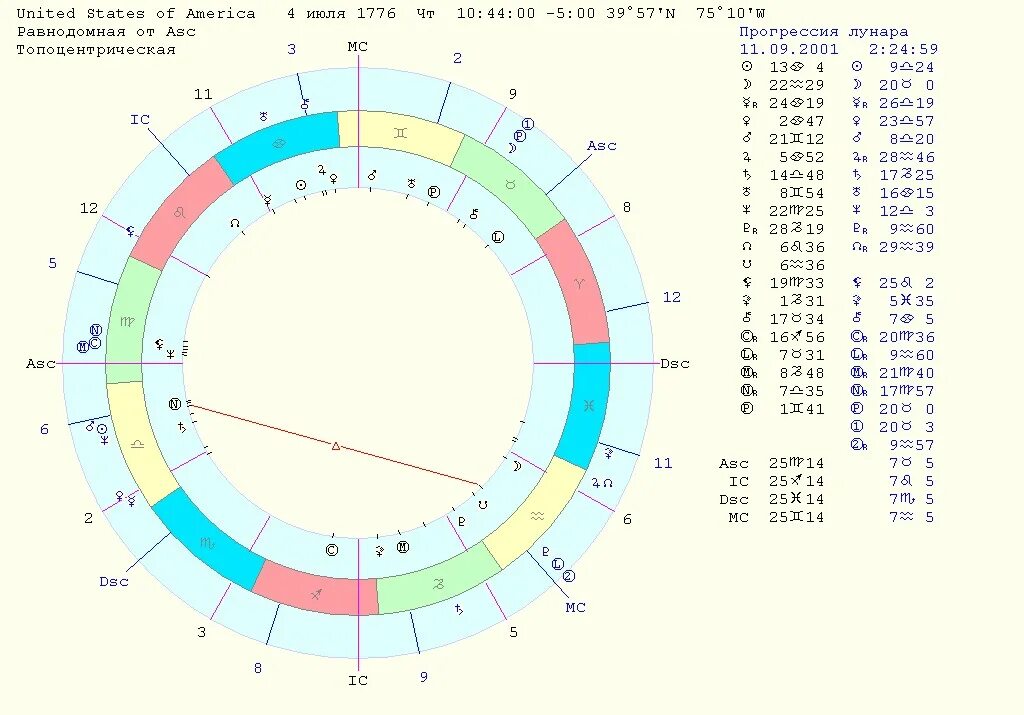Click the circled 1 marker in outer ring
Screen dimensions: 1024x715
tap(528, 124)
